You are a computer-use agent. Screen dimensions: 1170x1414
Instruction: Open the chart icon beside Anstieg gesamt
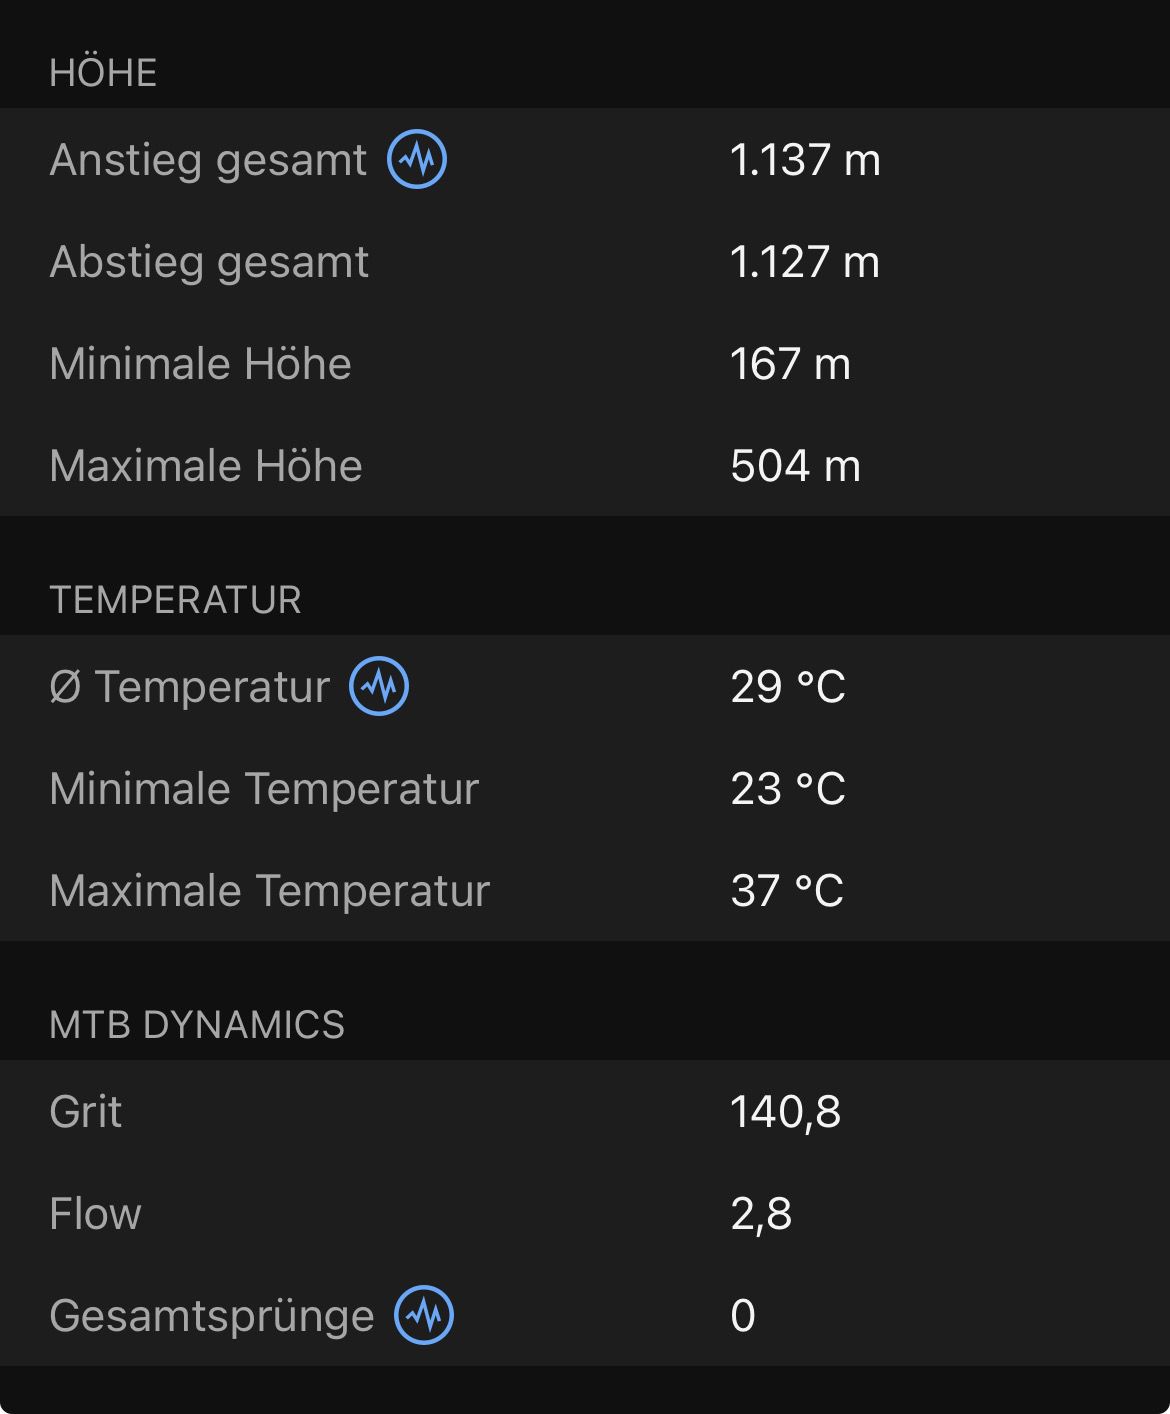tap(417, 159)
